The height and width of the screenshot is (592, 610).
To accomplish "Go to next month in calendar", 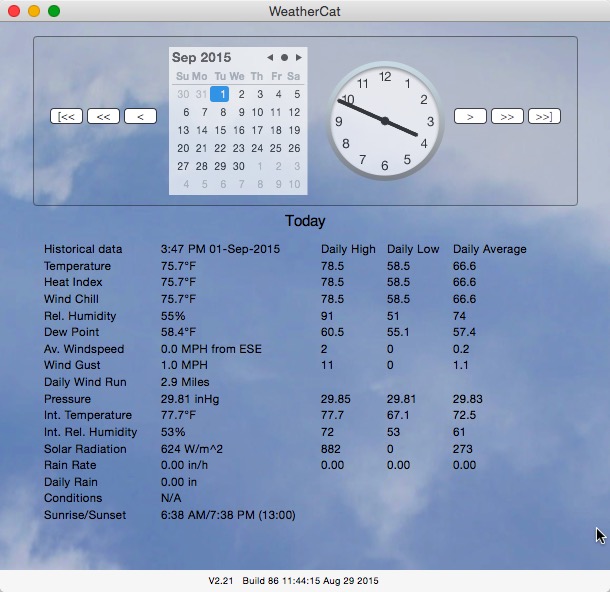I will click(x=299, y=58).
